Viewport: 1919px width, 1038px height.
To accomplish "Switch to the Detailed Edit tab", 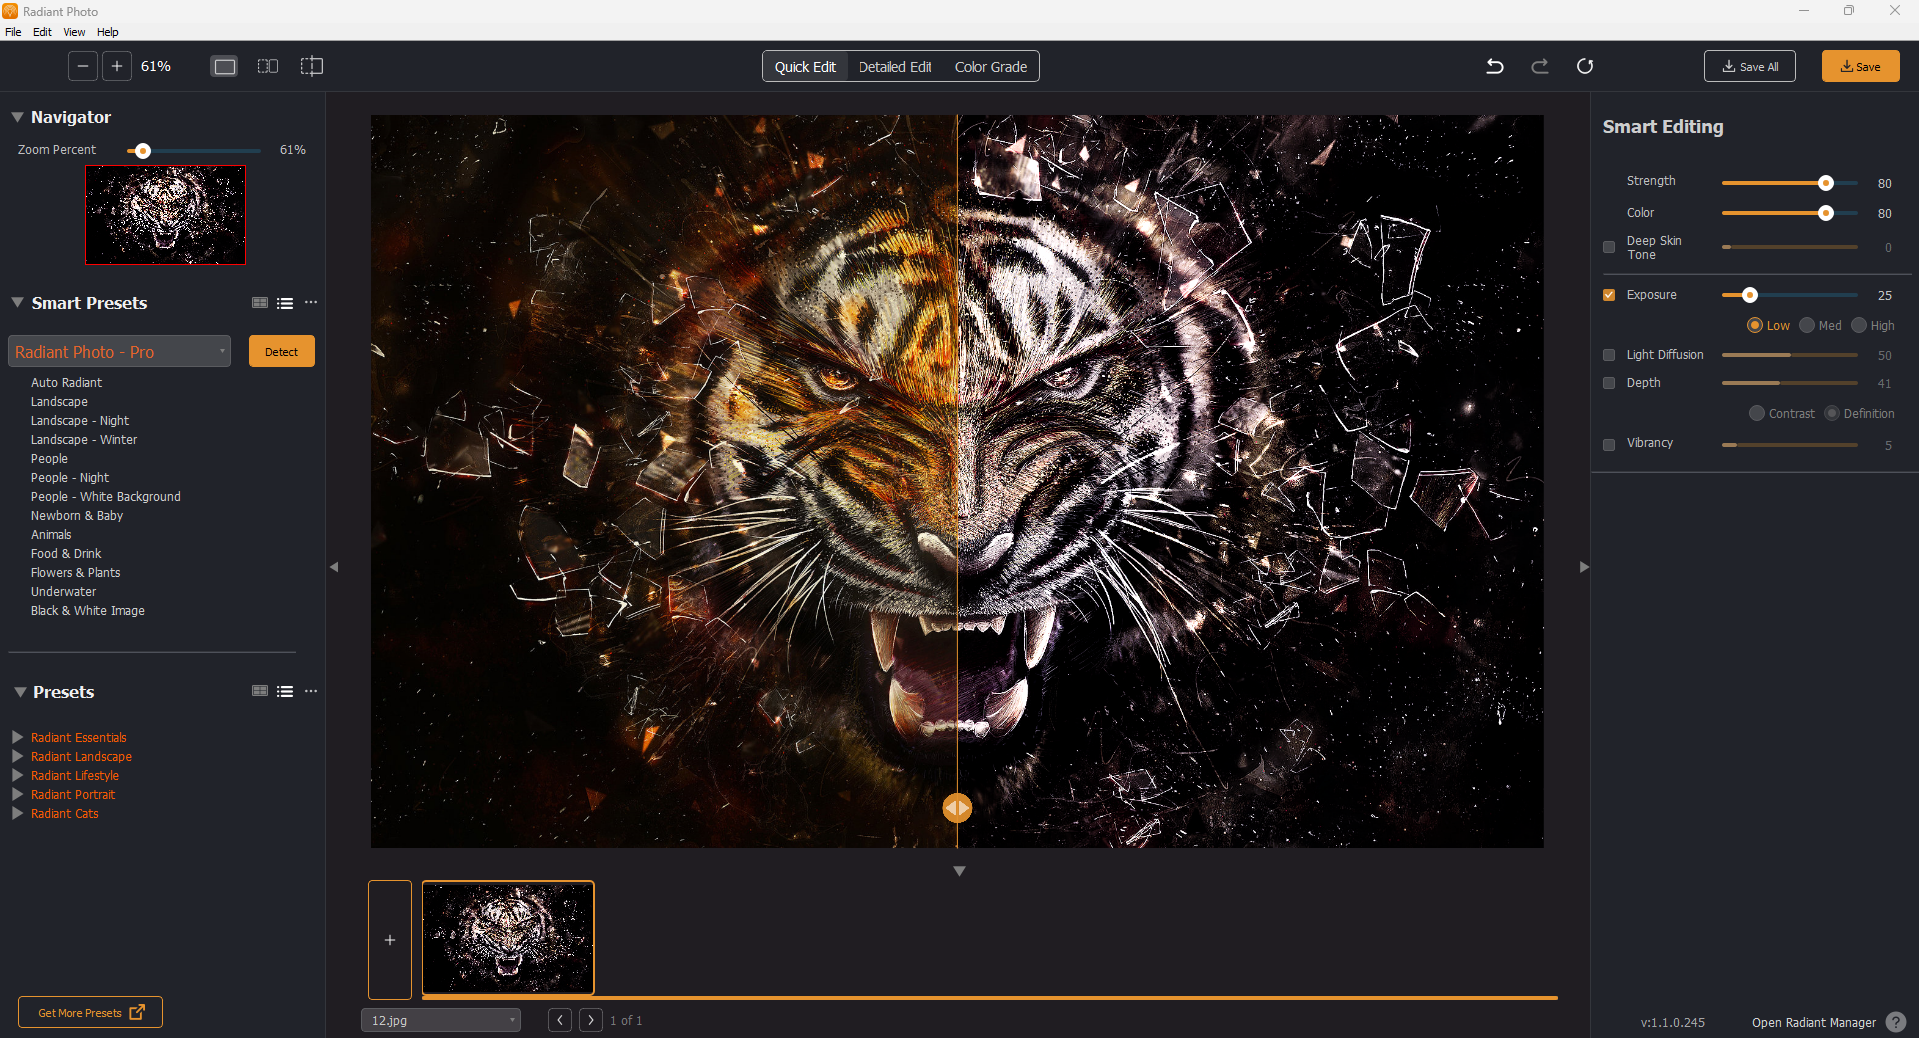I will pyautogui.click(x=895, y=67).
